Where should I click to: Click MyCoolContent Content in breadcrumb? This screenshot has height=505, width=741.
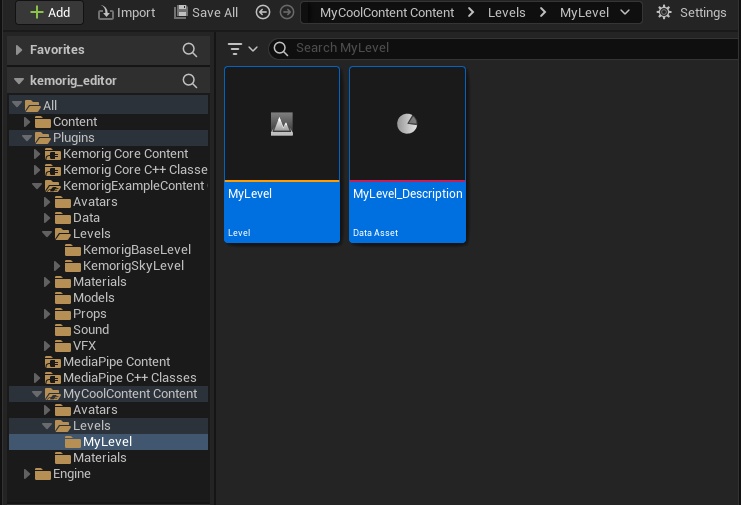click(x=386, y=13)
